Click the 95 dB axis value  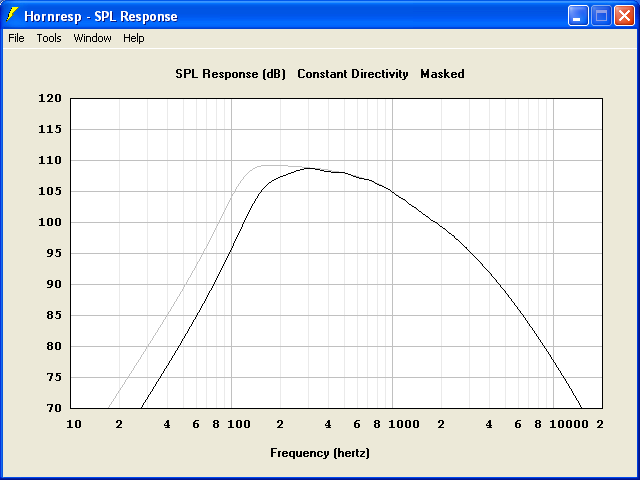tap(54, 253)
